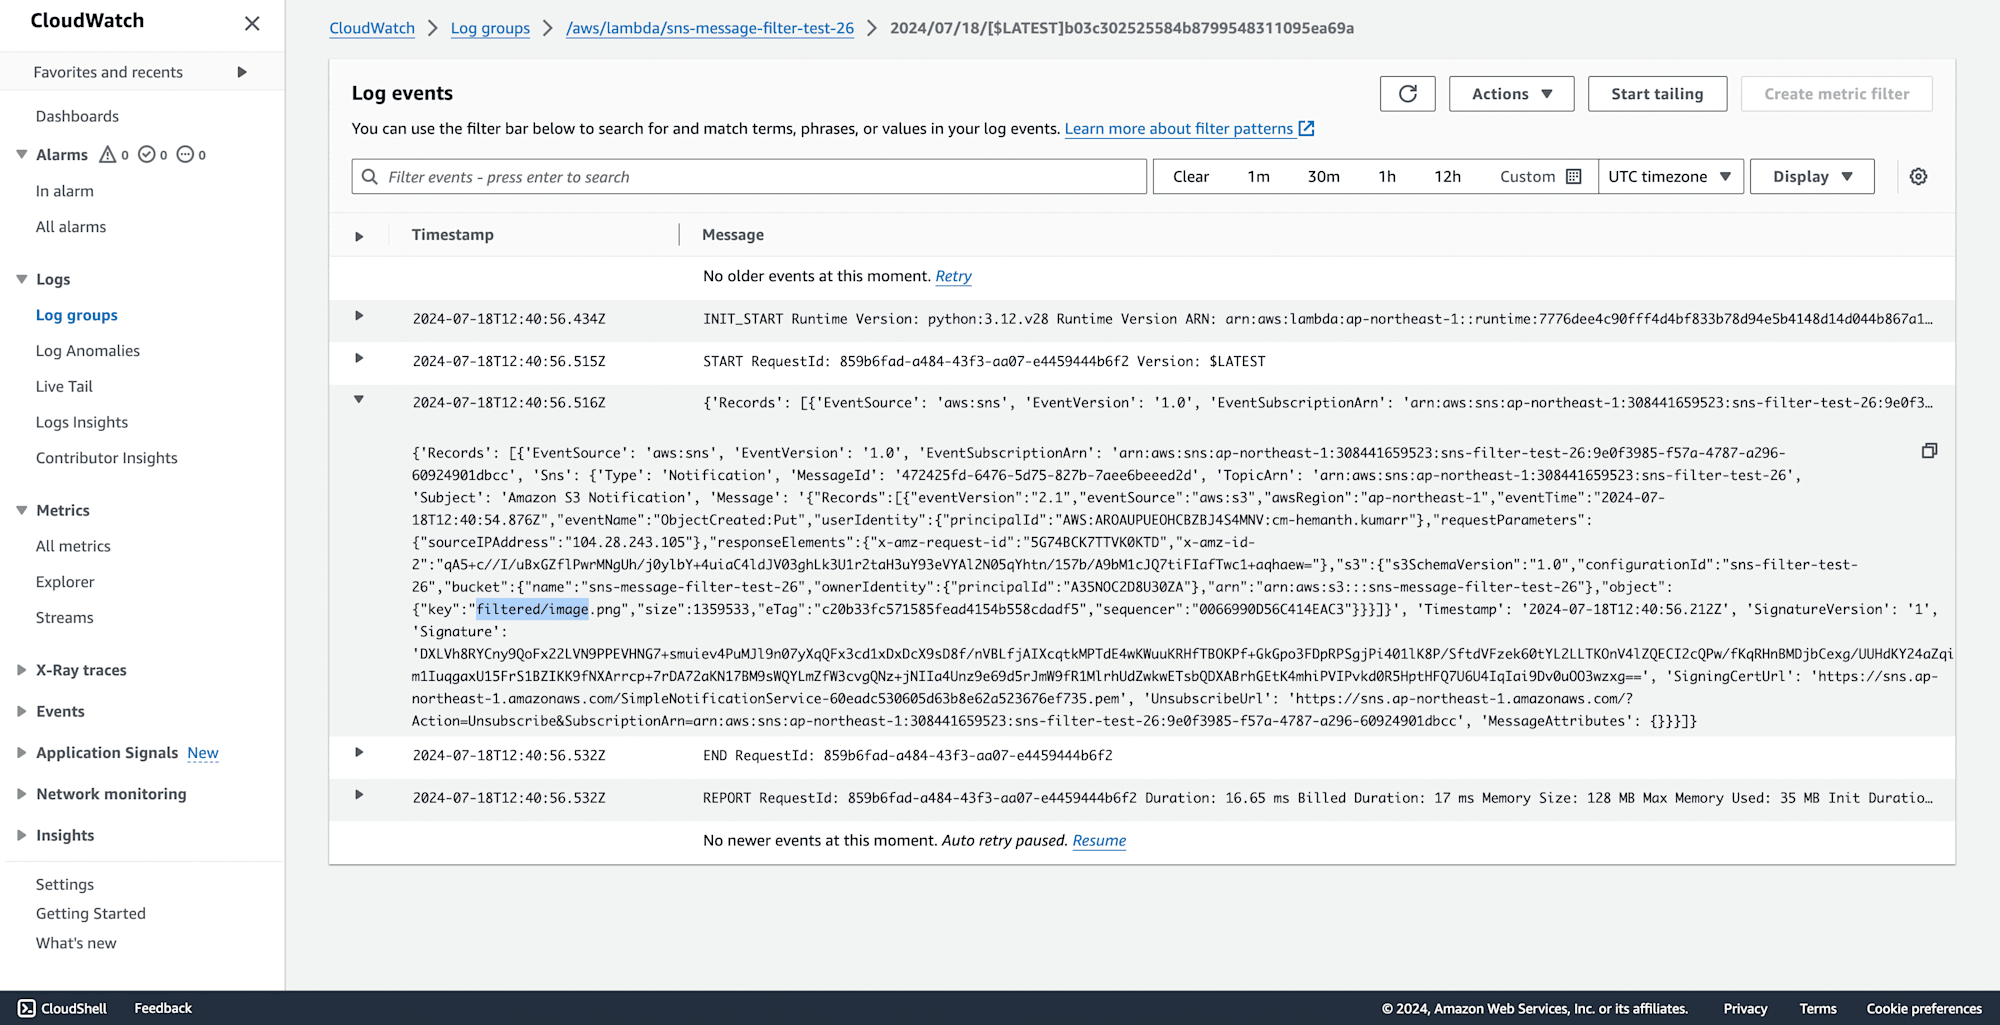Click the in-alarm warning triangle icon
The image size is (2000, 1025).
(x=108, y=154)
